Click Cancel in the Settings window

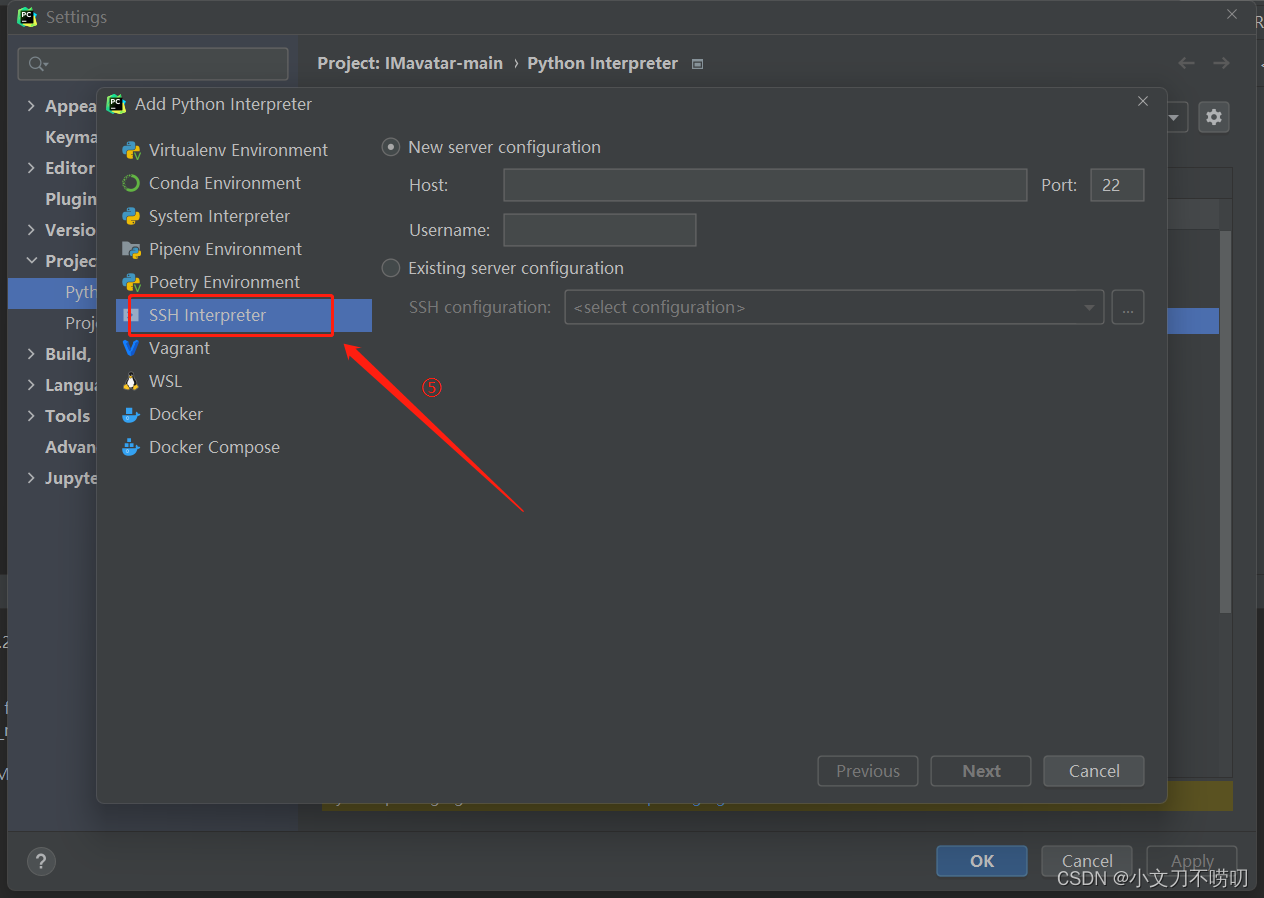point(1087,861)
